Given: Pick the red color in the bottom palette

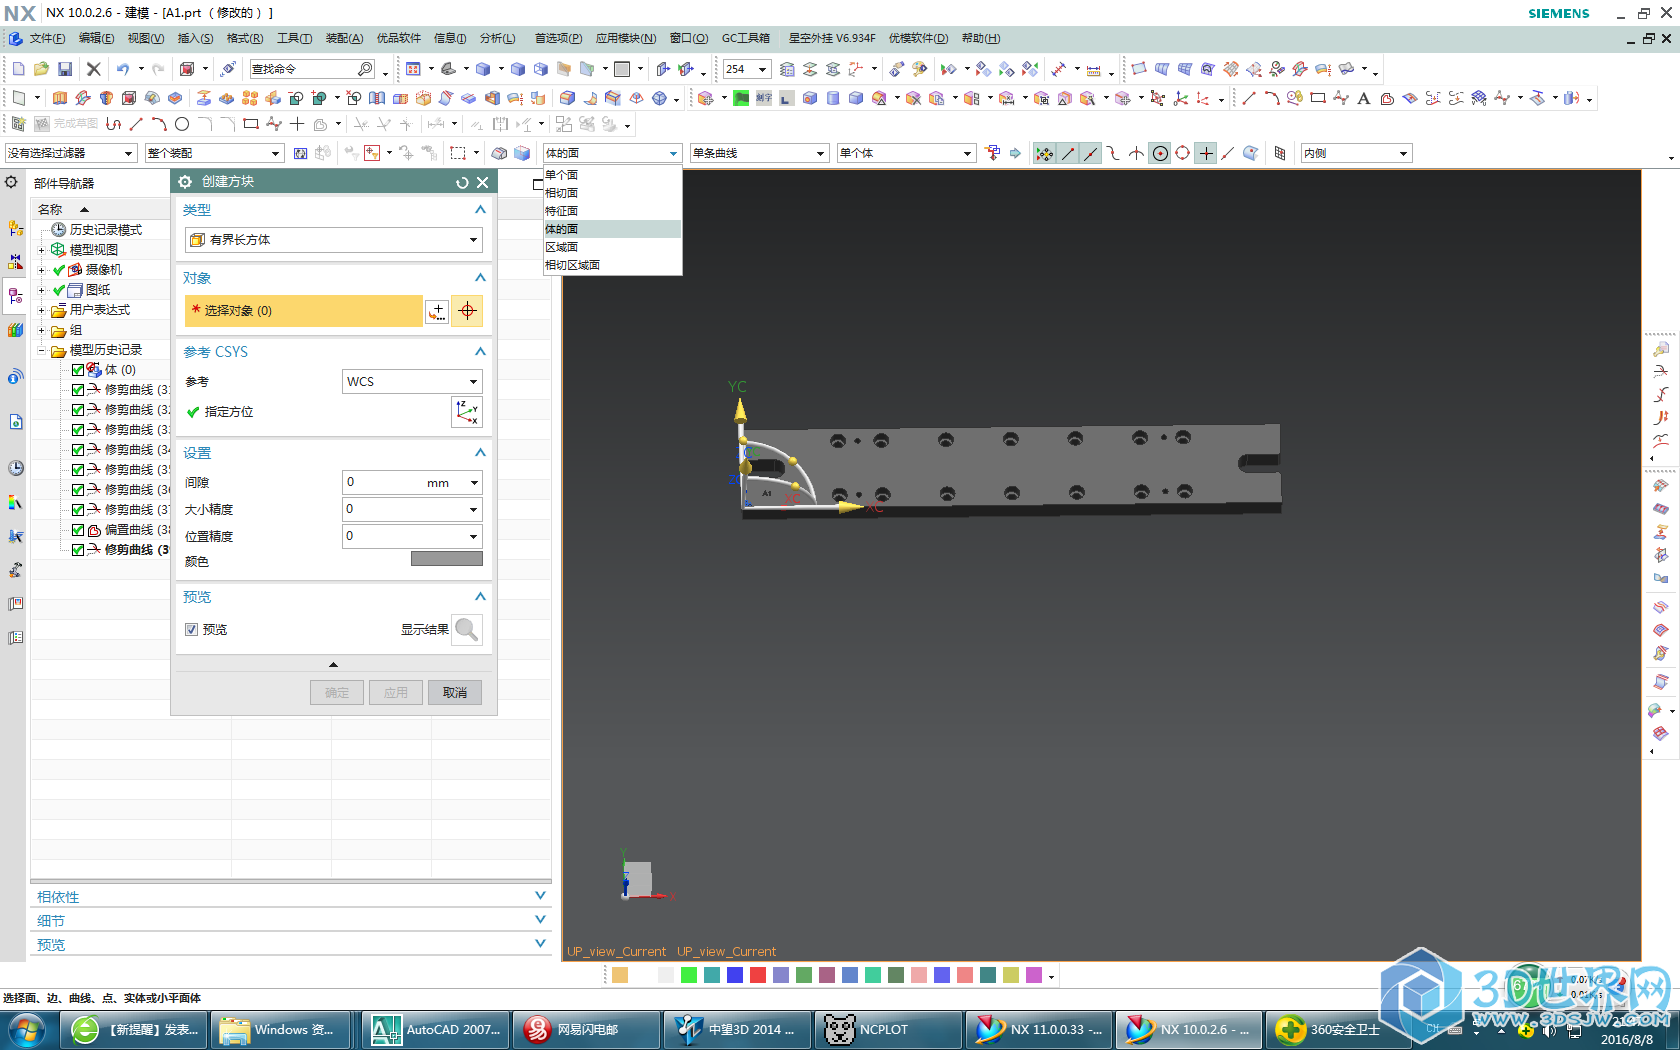Looking at the screenshot, I should pyautogui.click(x=758, y=975).
